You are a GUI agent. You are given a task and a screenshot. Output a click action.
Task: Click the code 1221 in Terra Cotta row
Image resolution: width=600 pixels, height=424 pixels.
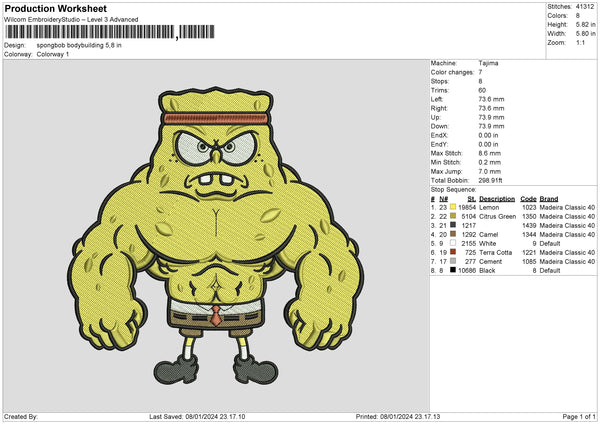(x=529, y=253)
